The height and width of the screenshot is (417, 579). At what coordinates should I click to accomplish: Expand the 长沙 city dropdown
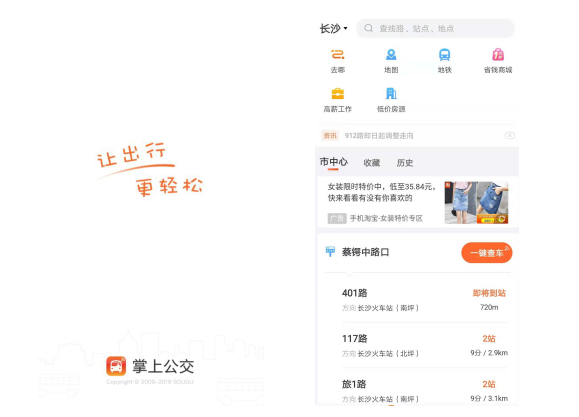pyautogui.click(x=333, y=28)
